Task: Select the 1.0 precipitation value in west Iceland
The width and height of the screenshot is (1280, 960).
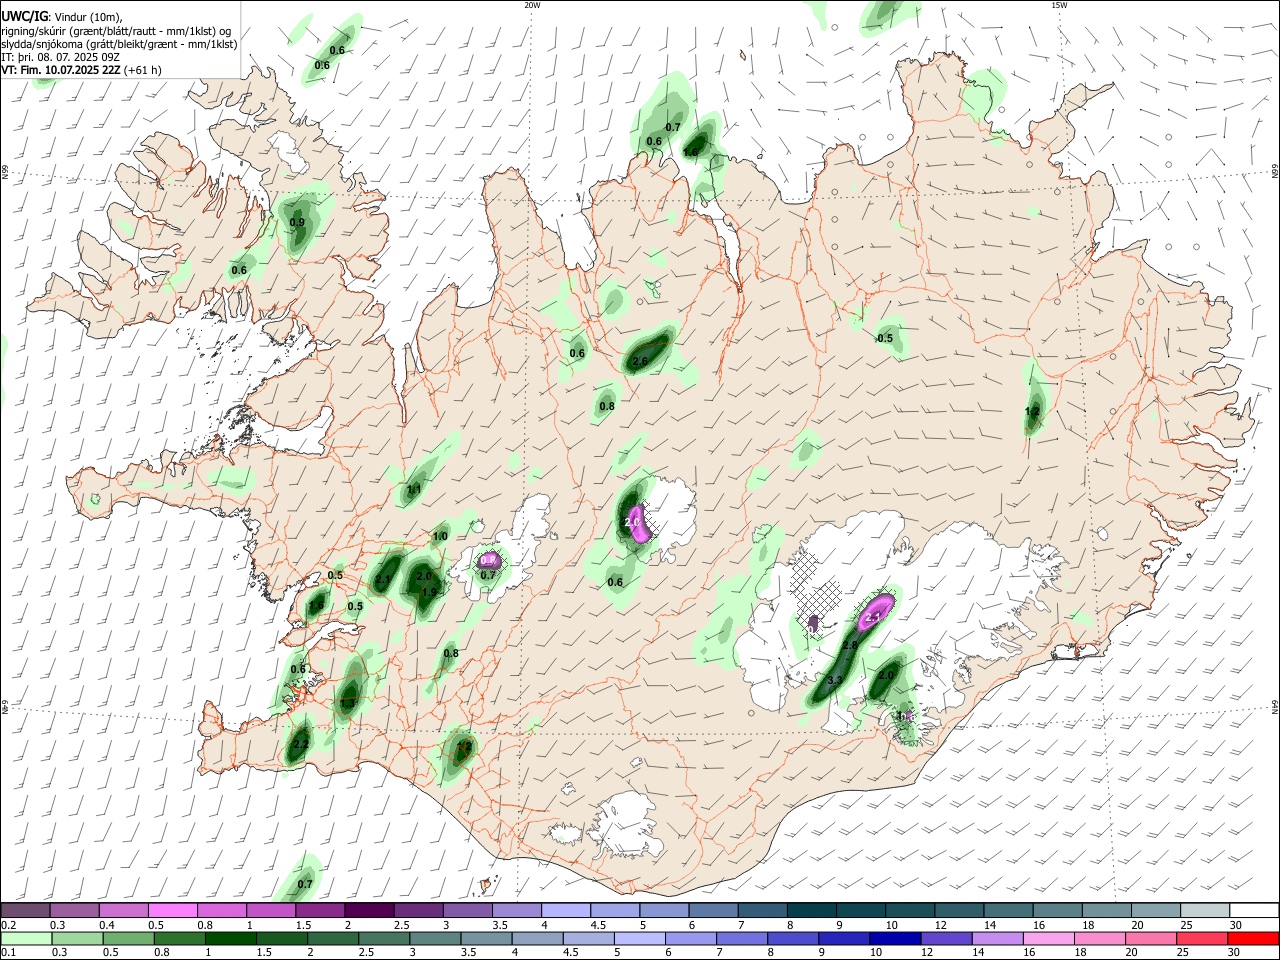Action: point(440,537)
